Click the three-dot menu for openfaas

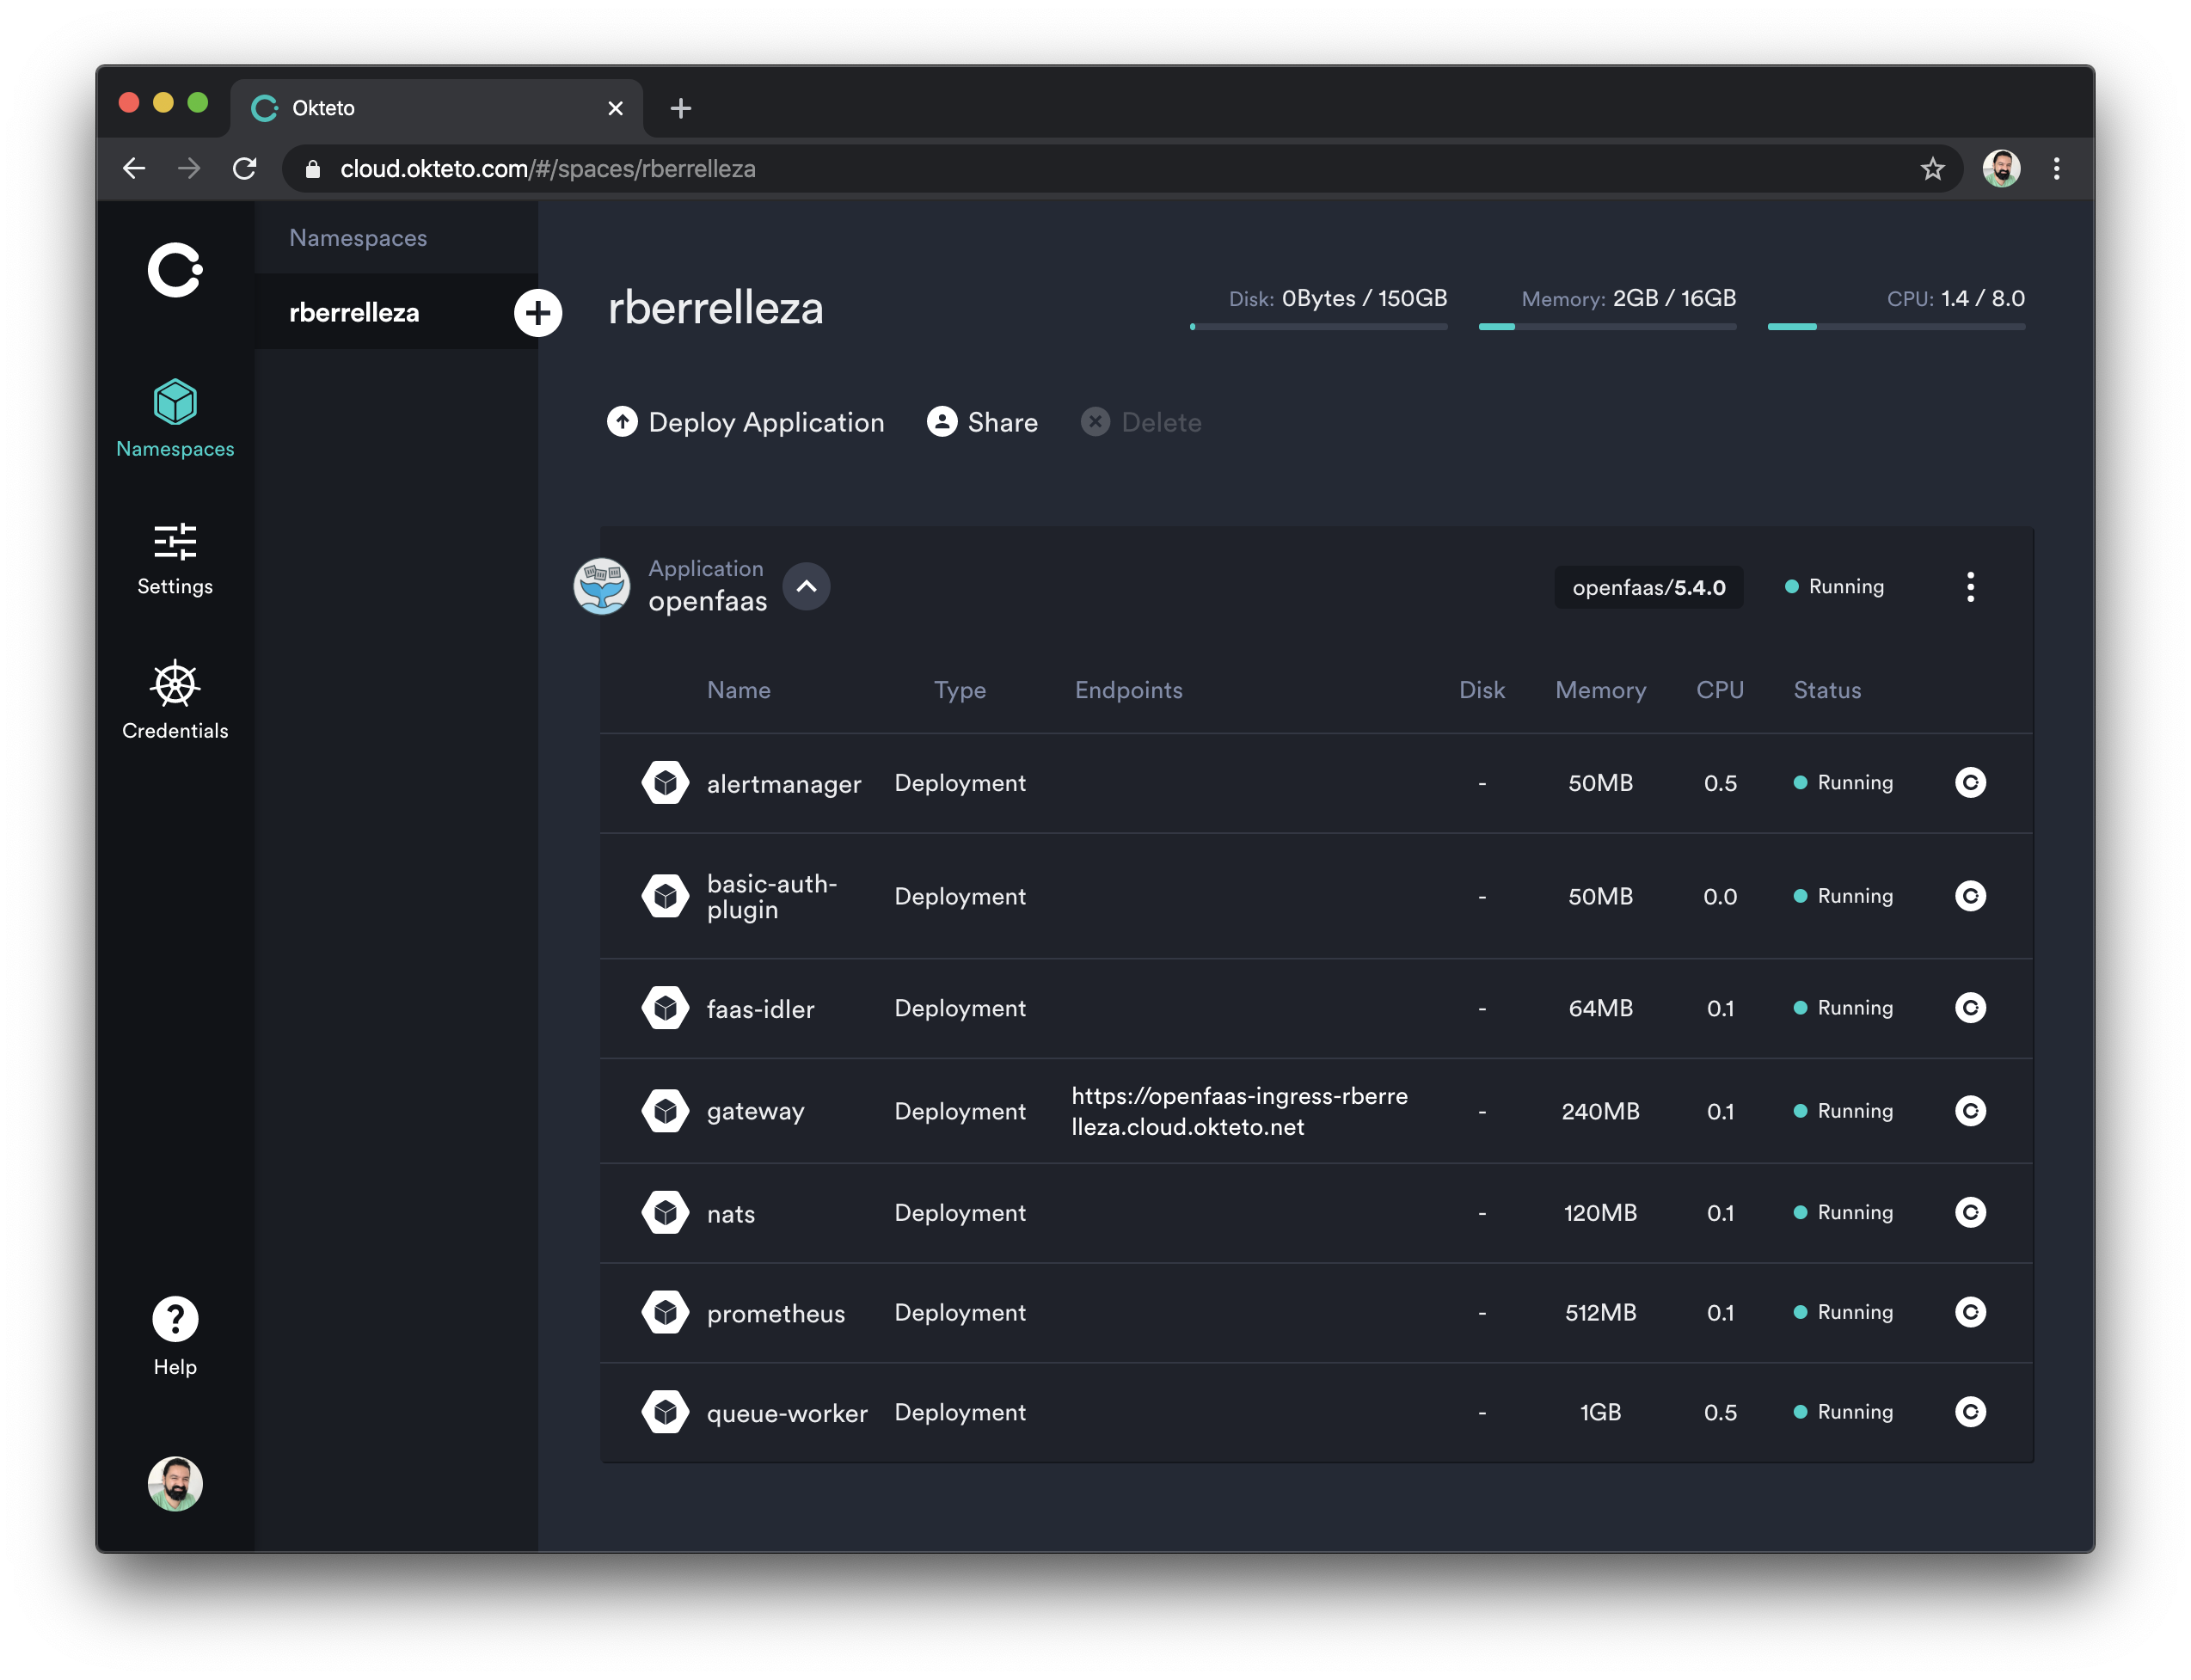pyautogui.click(x=1971, y=586)
